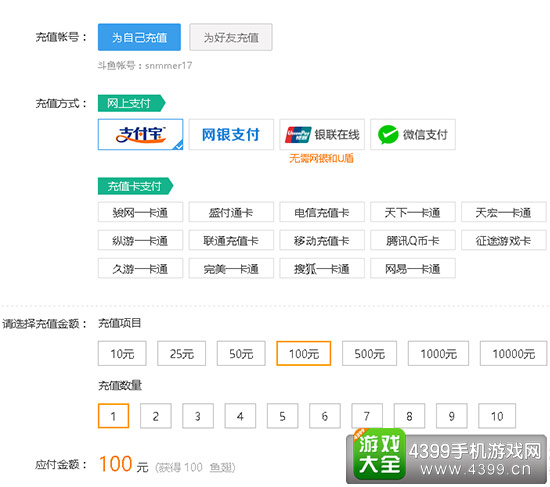
Task: Set recharge quantity to 8
Action: [409, 416]
